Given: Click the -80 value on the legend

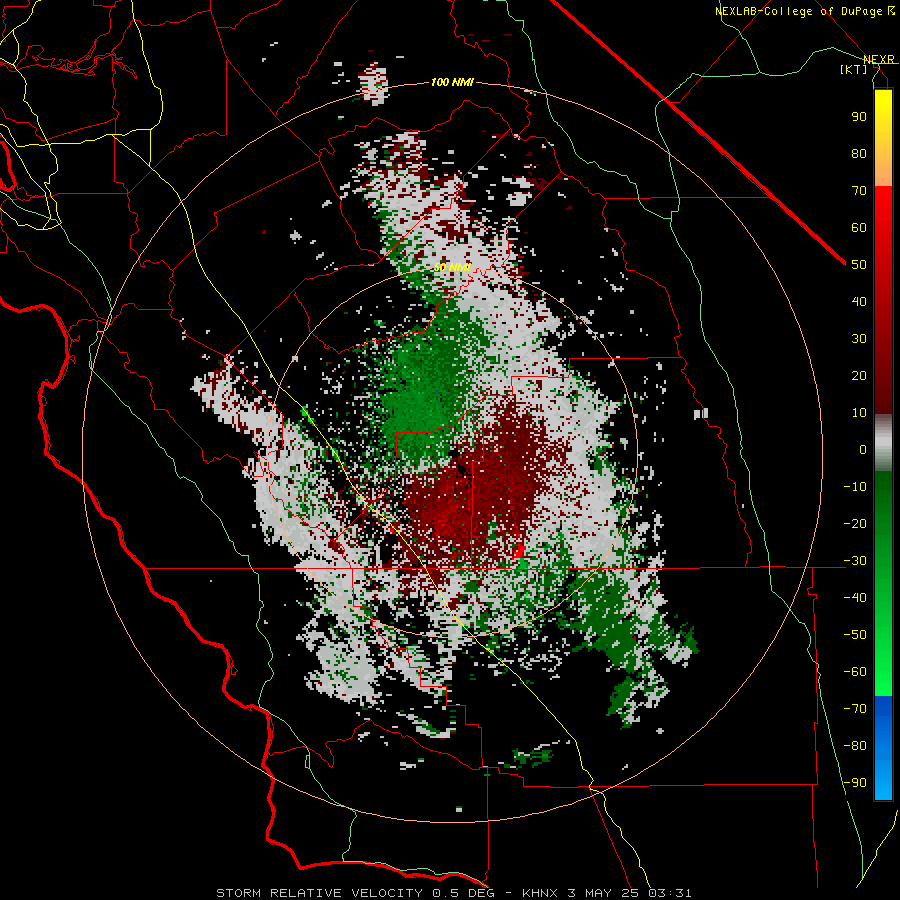Looking at the screenshot, I should pyautogui.click(x=855, y=746).
